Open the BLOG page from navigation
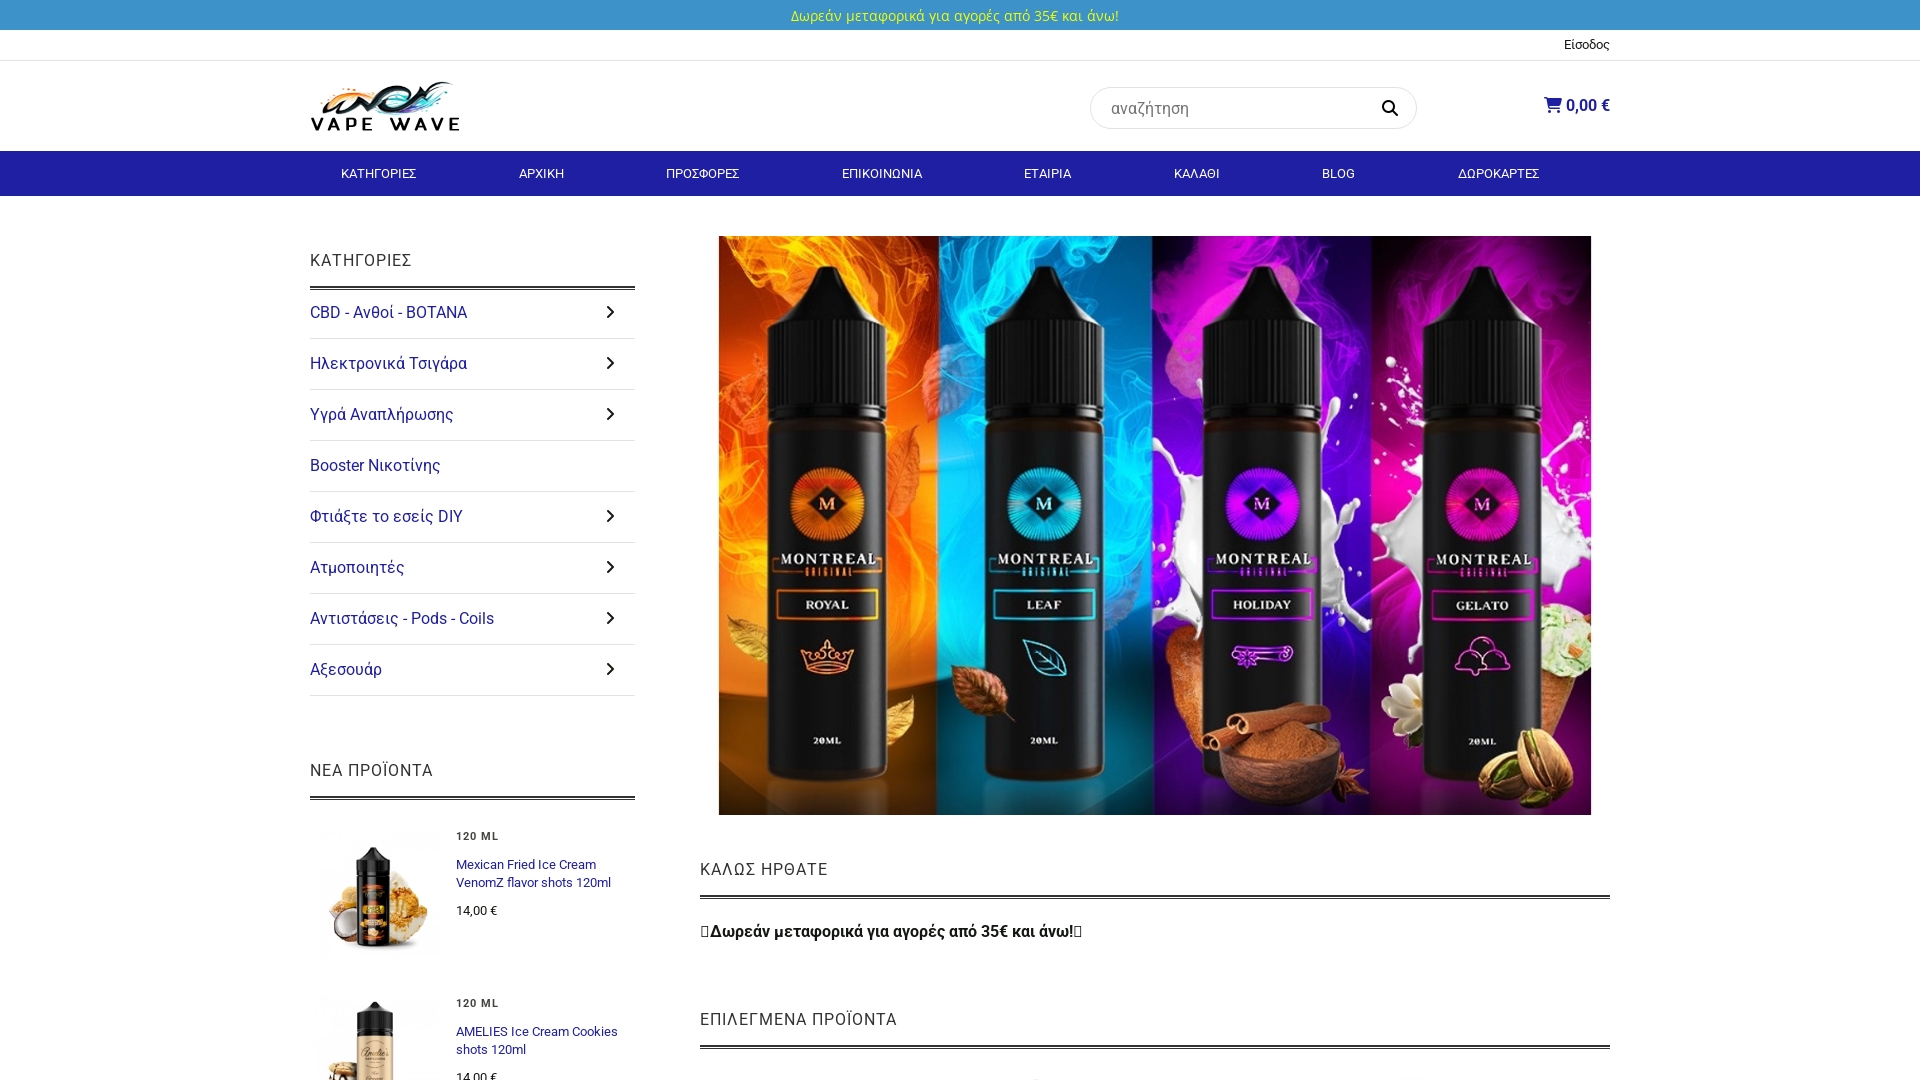 tap(1338, 173)
